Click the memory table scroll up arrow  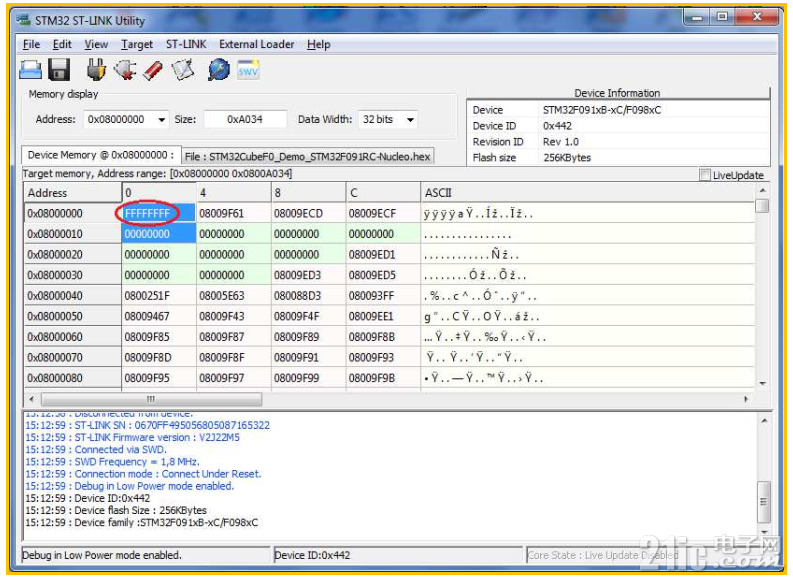(x=762, y=191)
